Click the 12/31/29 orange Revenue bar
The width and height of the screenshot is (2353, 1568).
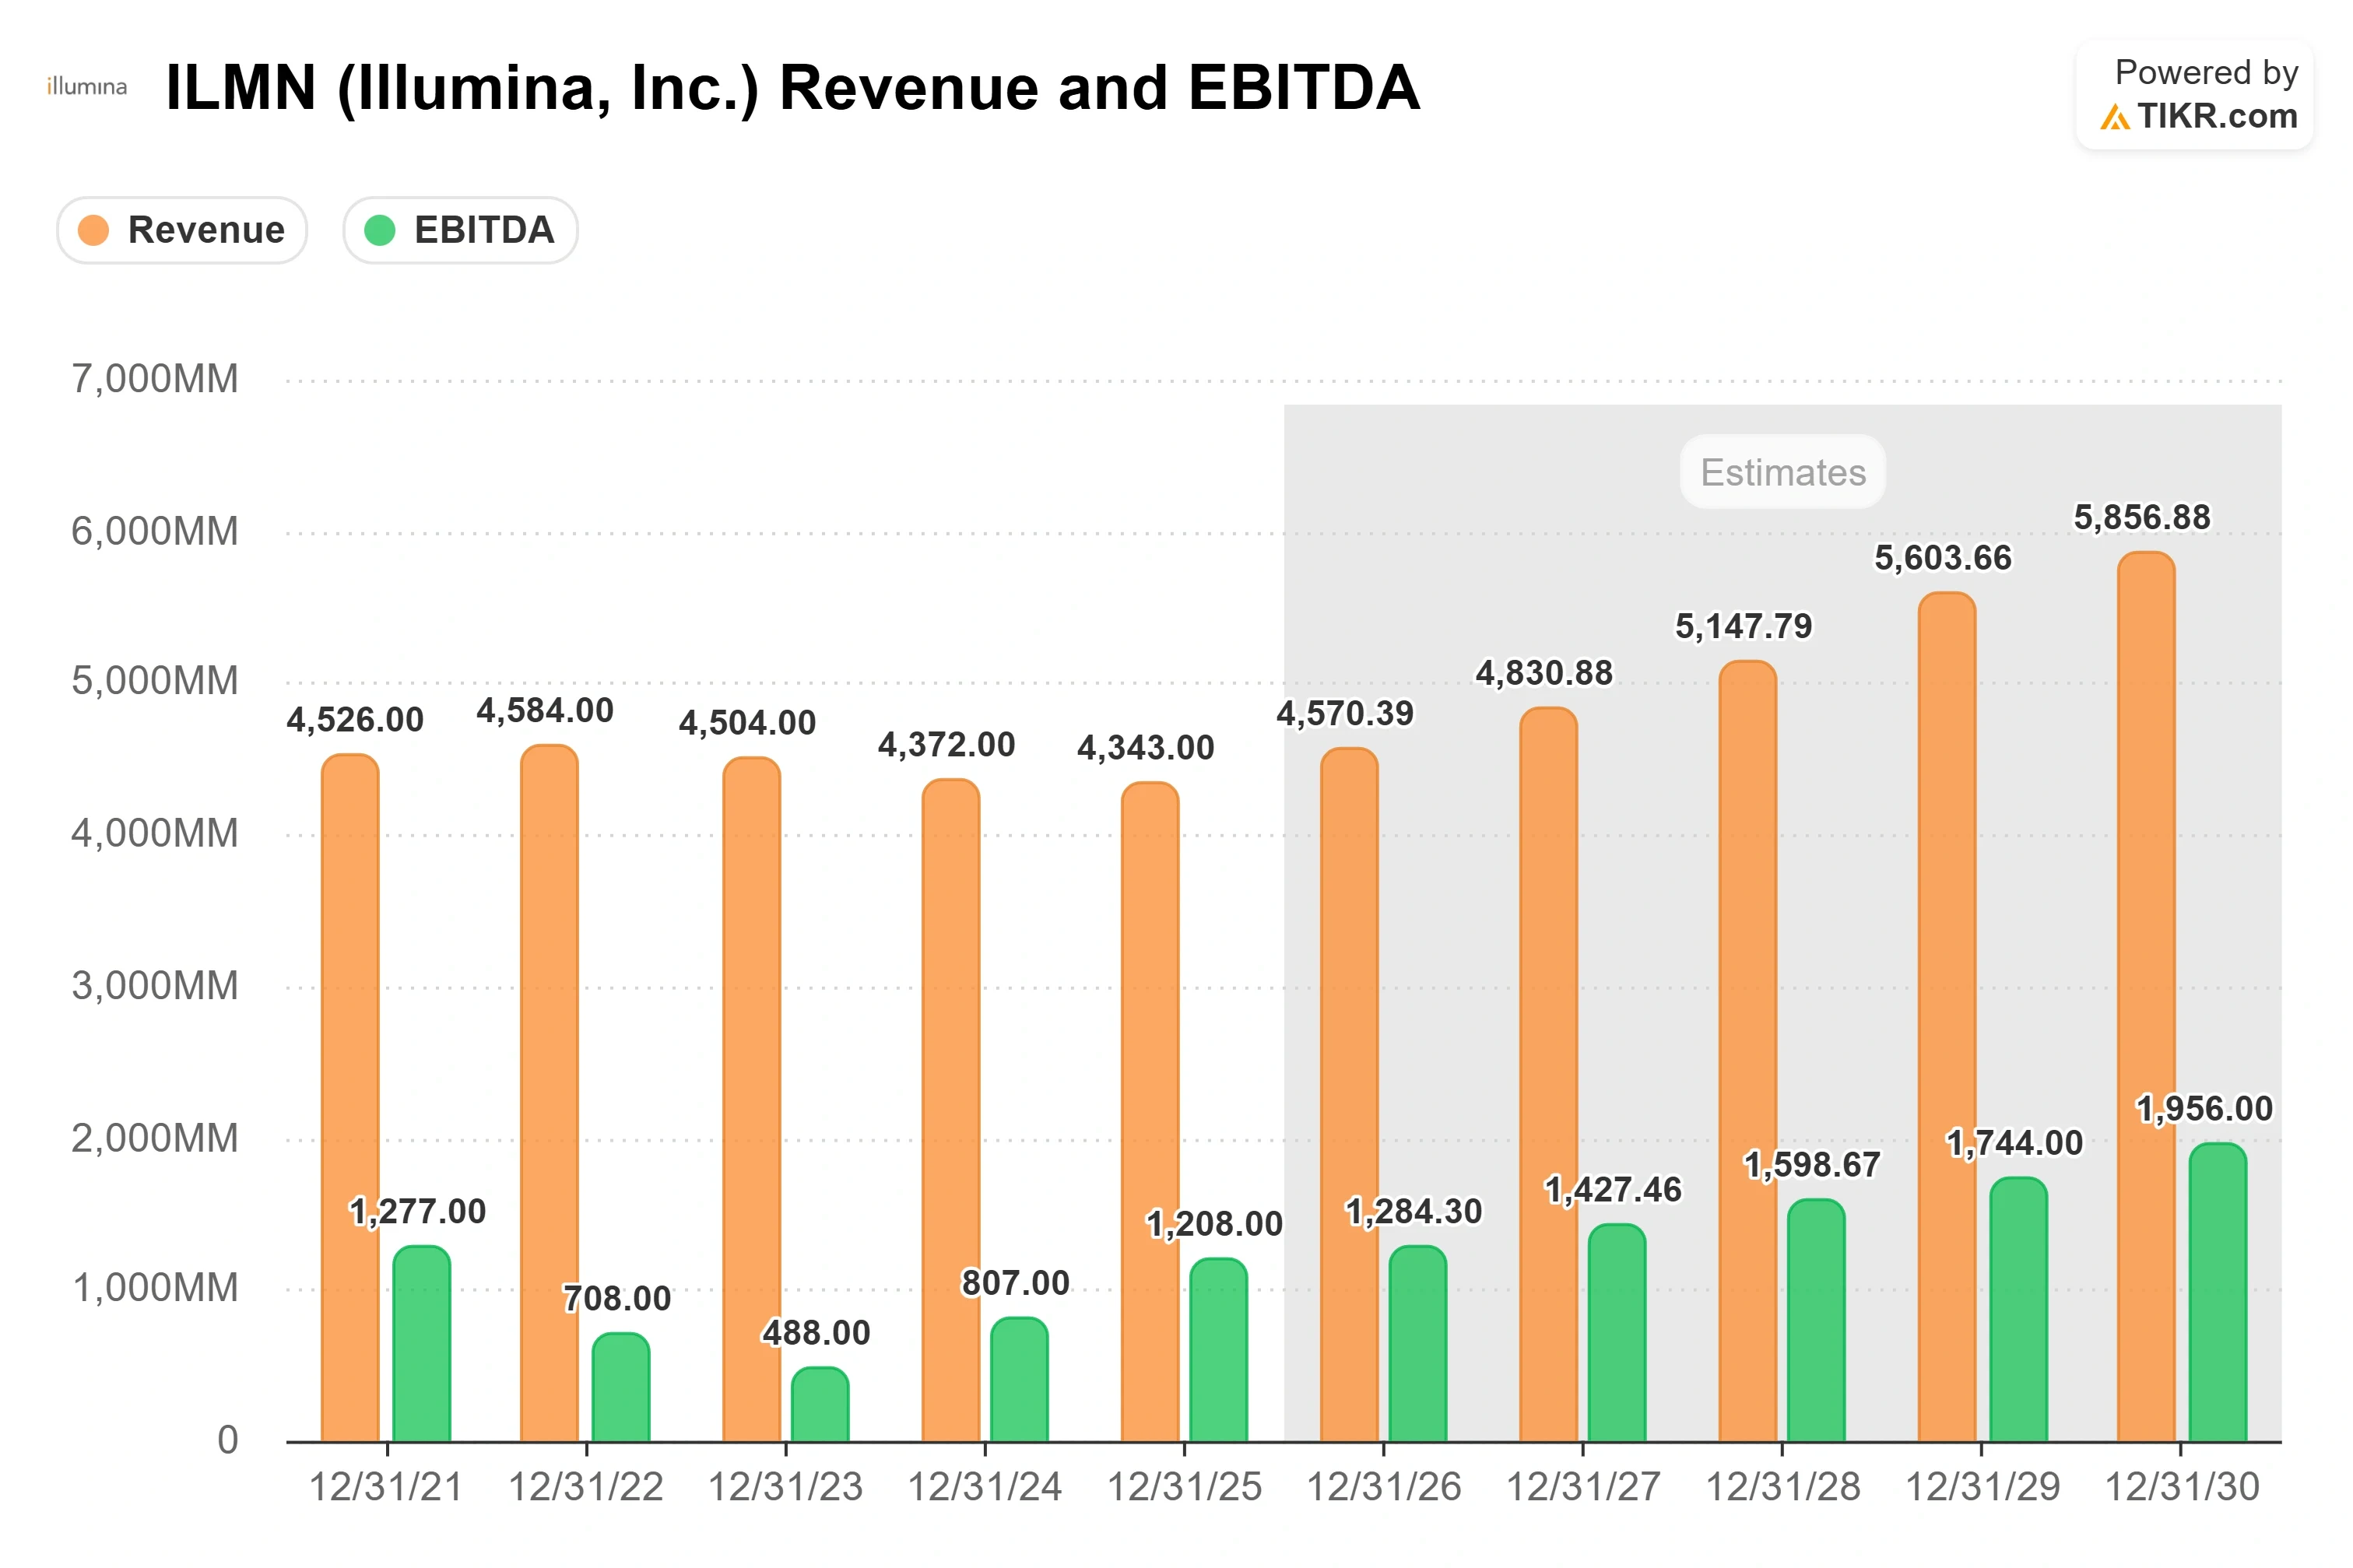point(1946,1017)
